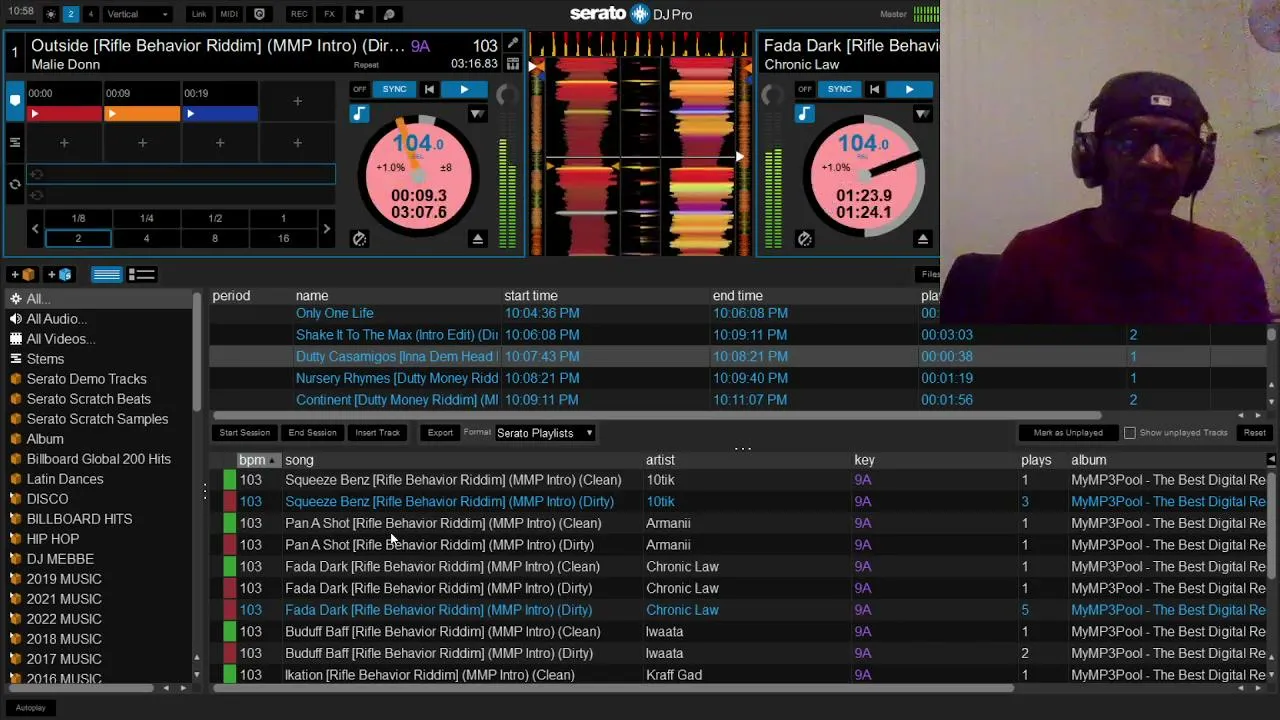This screenshot has height=720, width=1280.
Task: Toggle the Ableton Link button
Action: click(199, 14)
